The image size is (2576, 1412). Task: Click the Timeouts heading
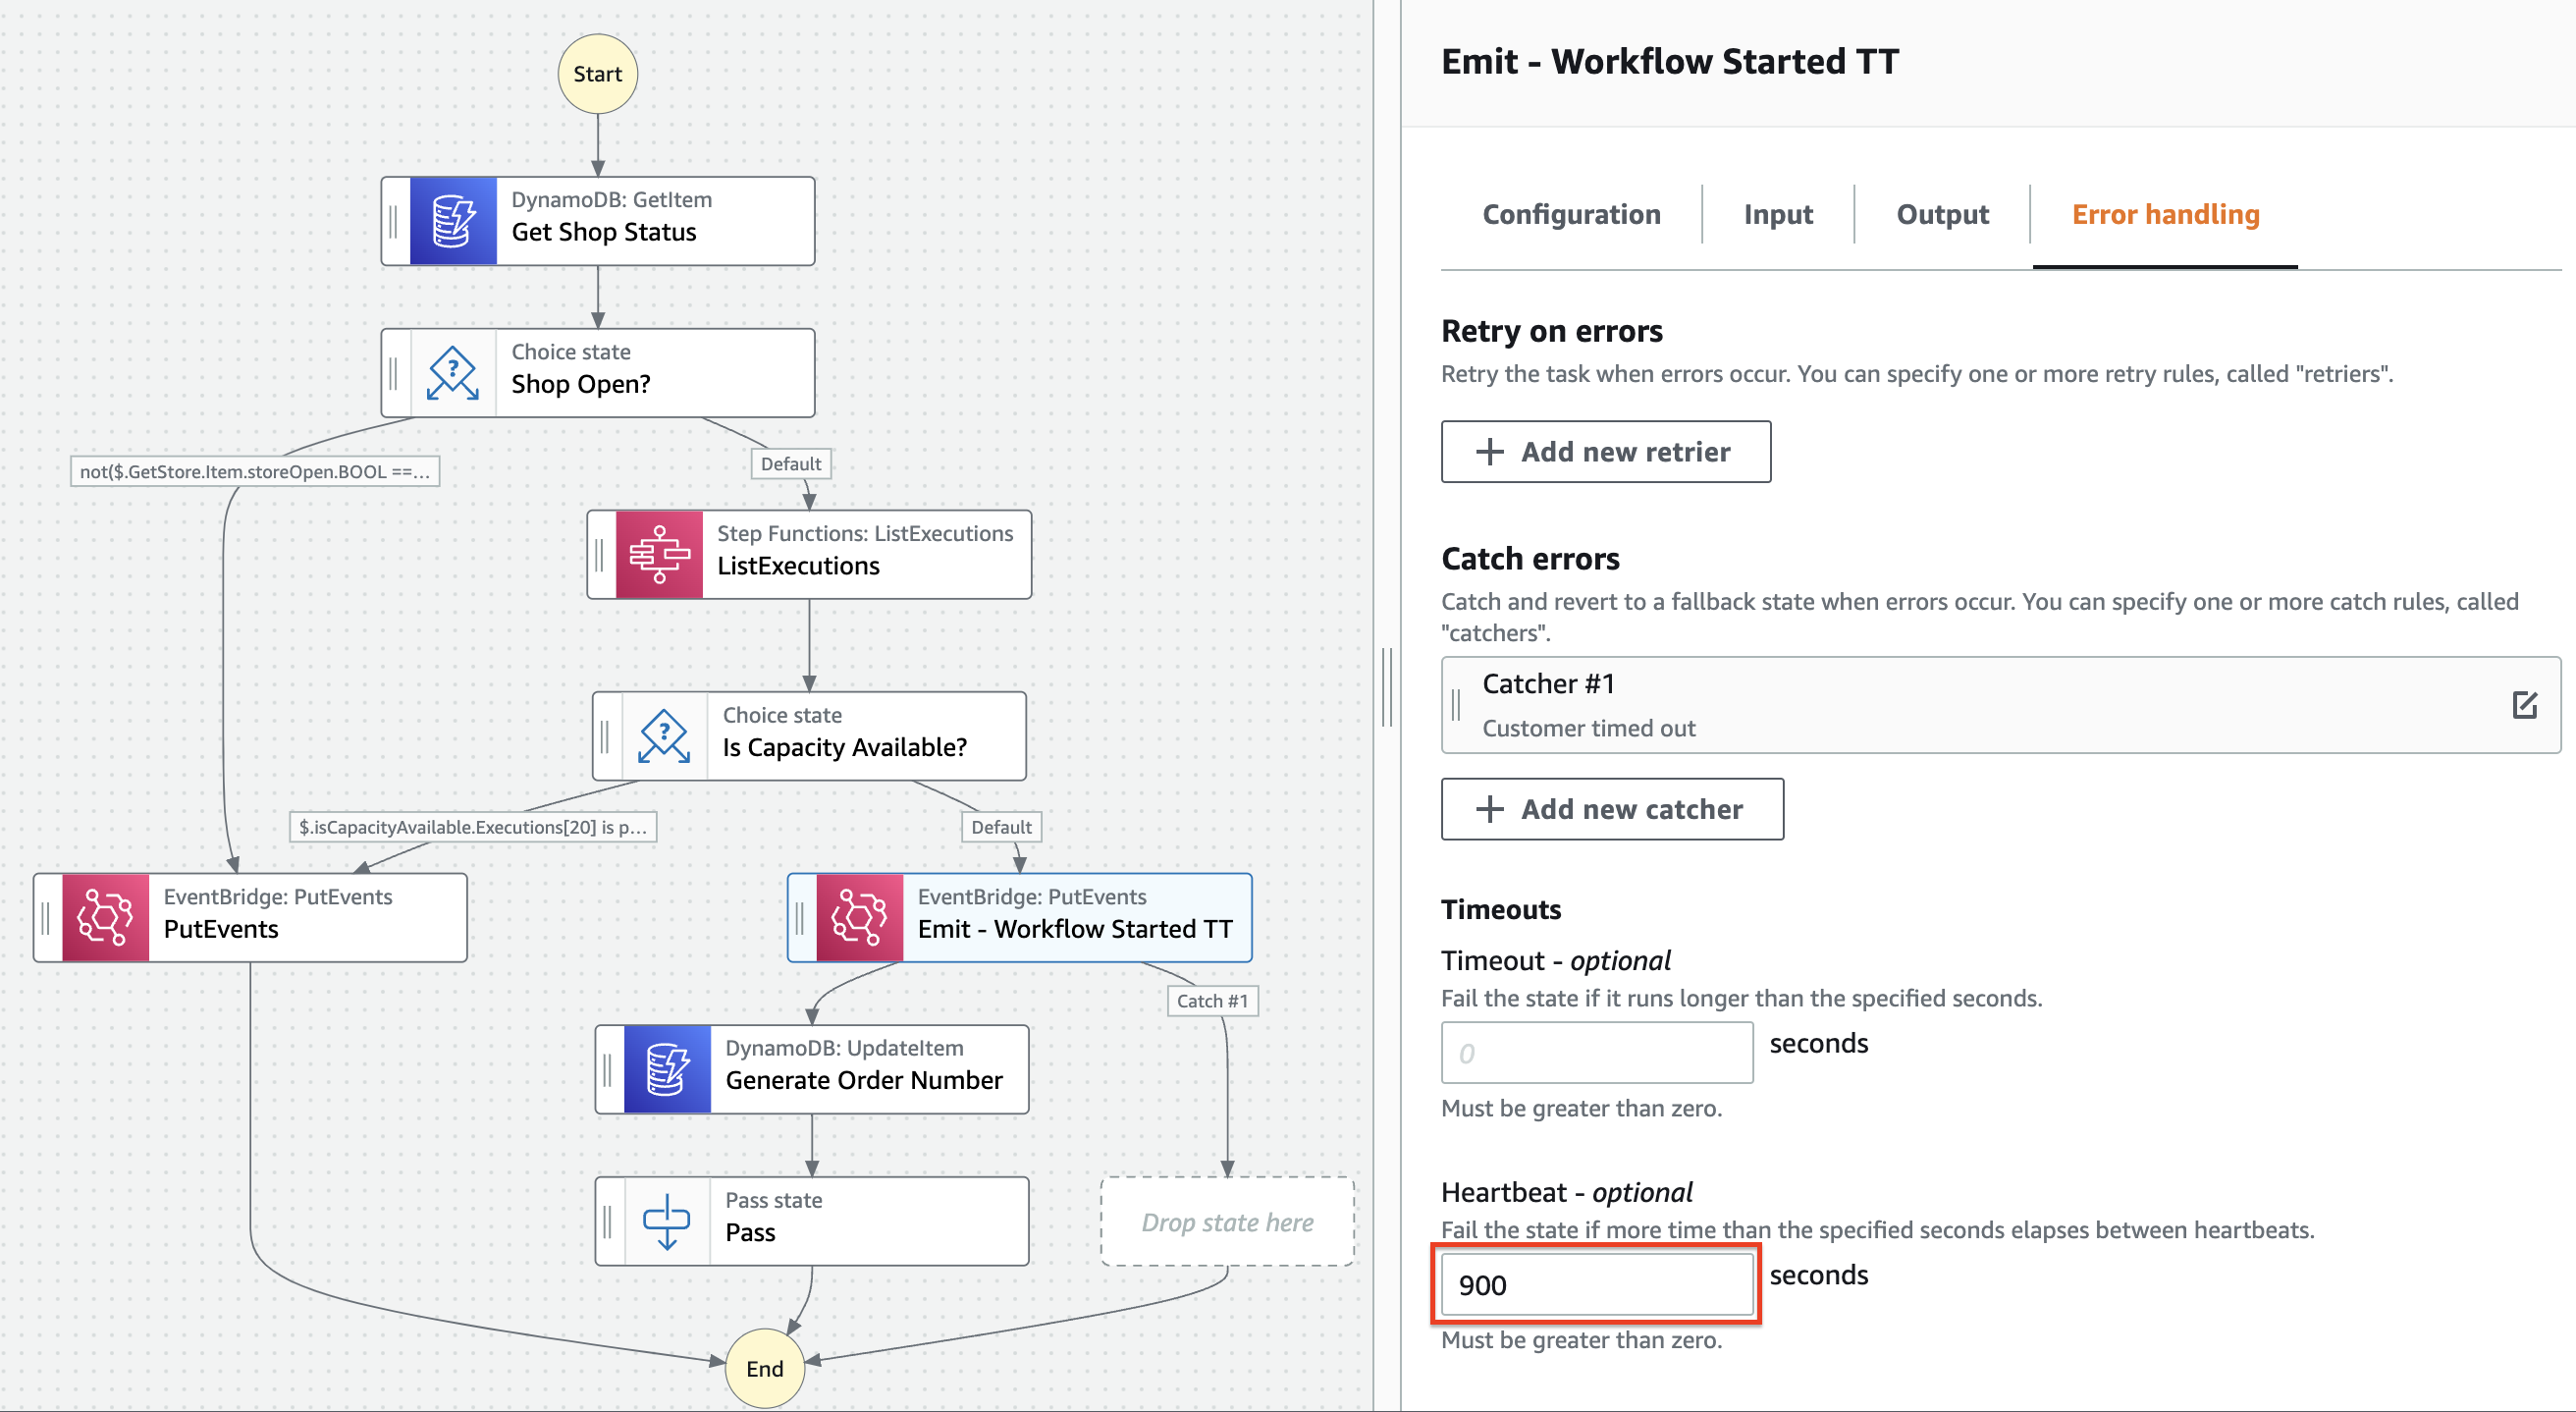1500,909
